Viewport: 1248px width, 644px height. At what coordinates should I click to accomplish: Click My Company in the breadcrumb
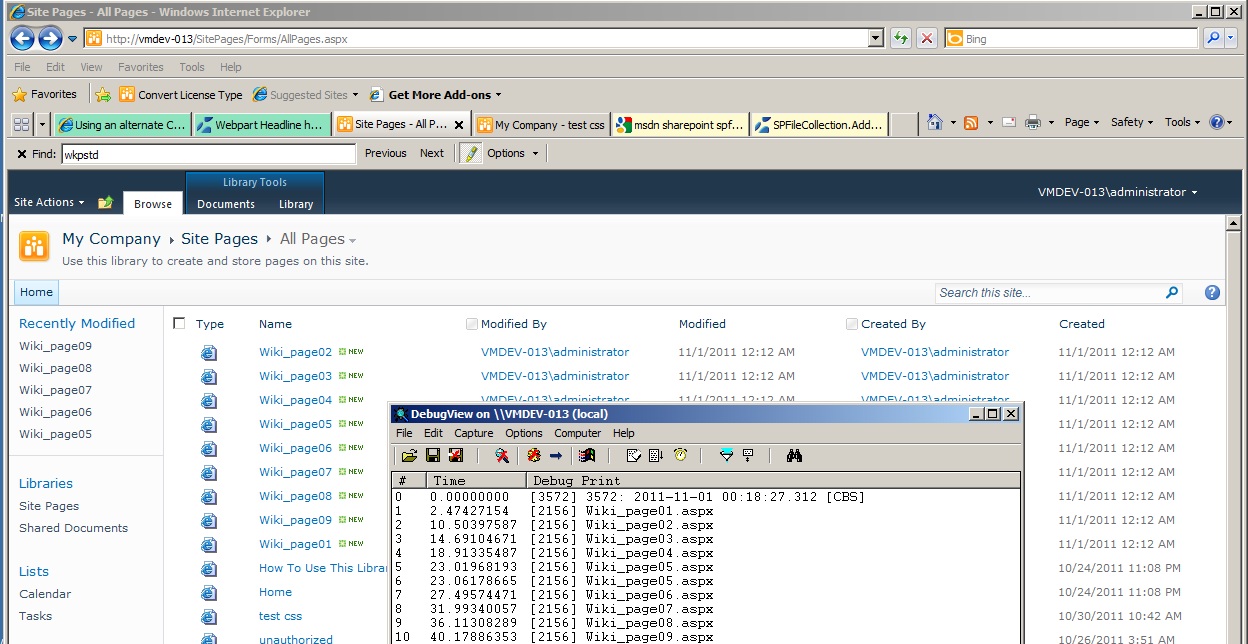(x=111, y=239)
